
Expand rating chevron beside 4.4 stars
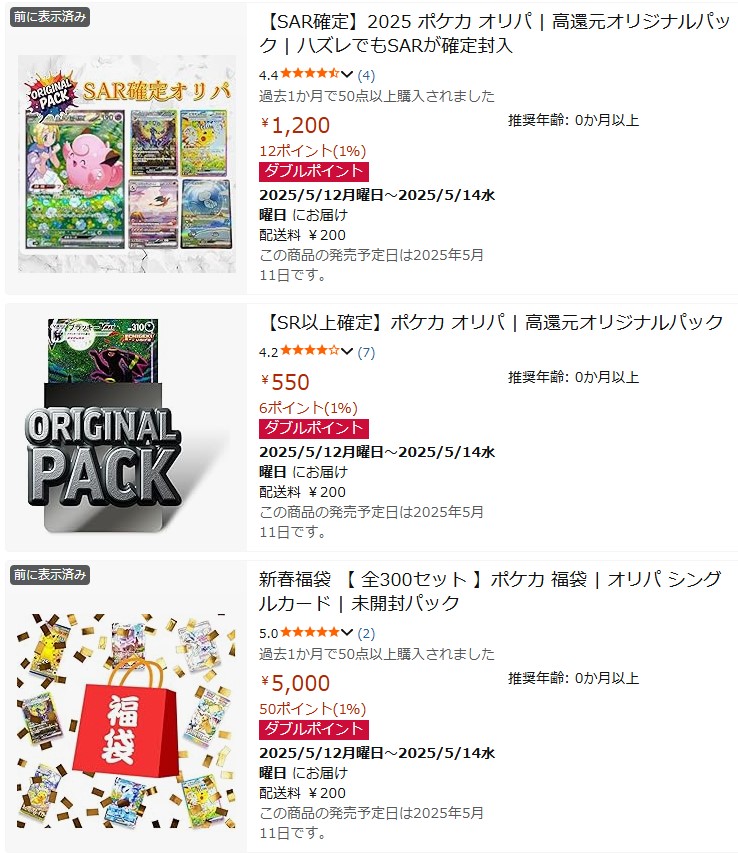coord(347,75)
